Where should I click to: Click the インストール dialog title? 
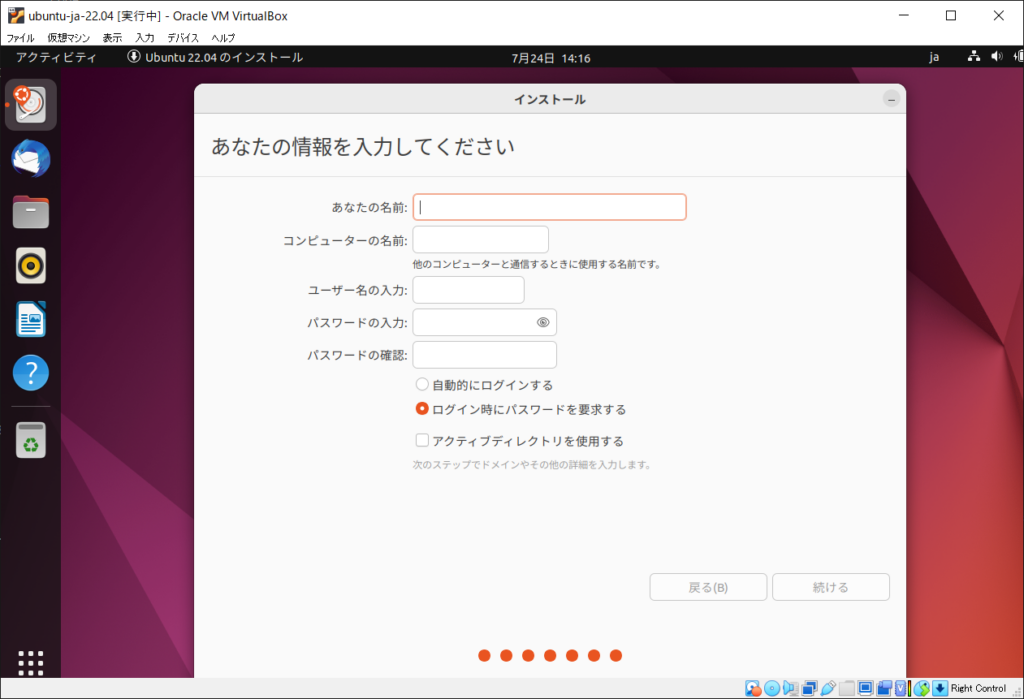[550, 99]
